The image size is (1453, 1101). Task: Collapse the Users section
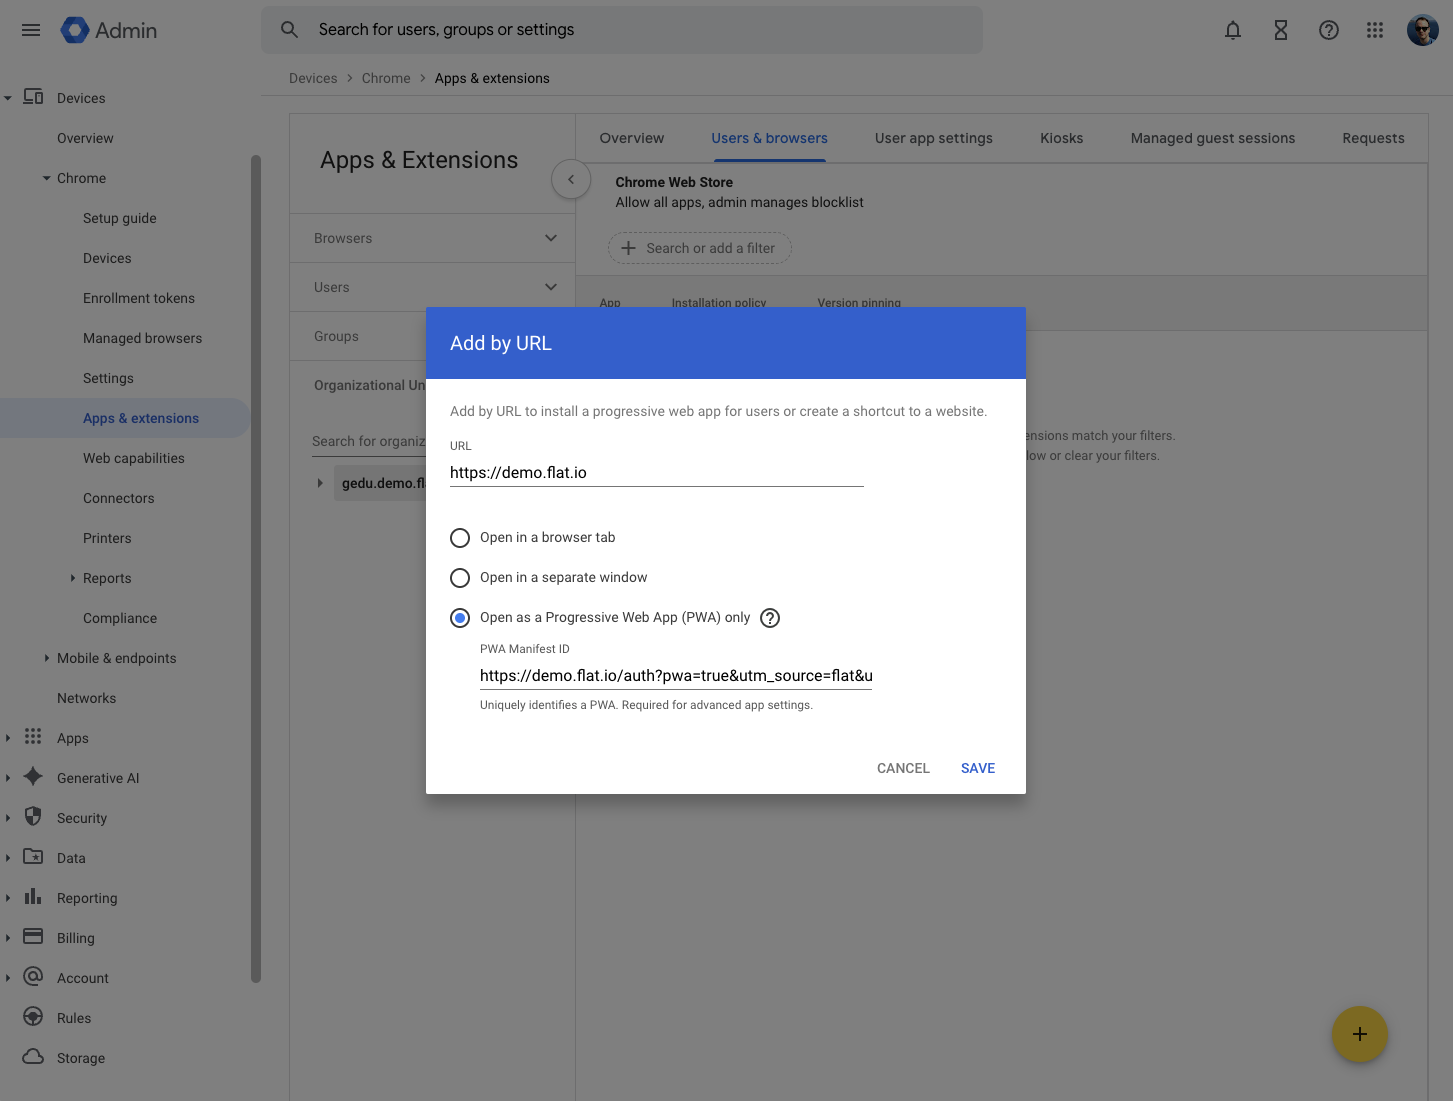pos(550,287)
